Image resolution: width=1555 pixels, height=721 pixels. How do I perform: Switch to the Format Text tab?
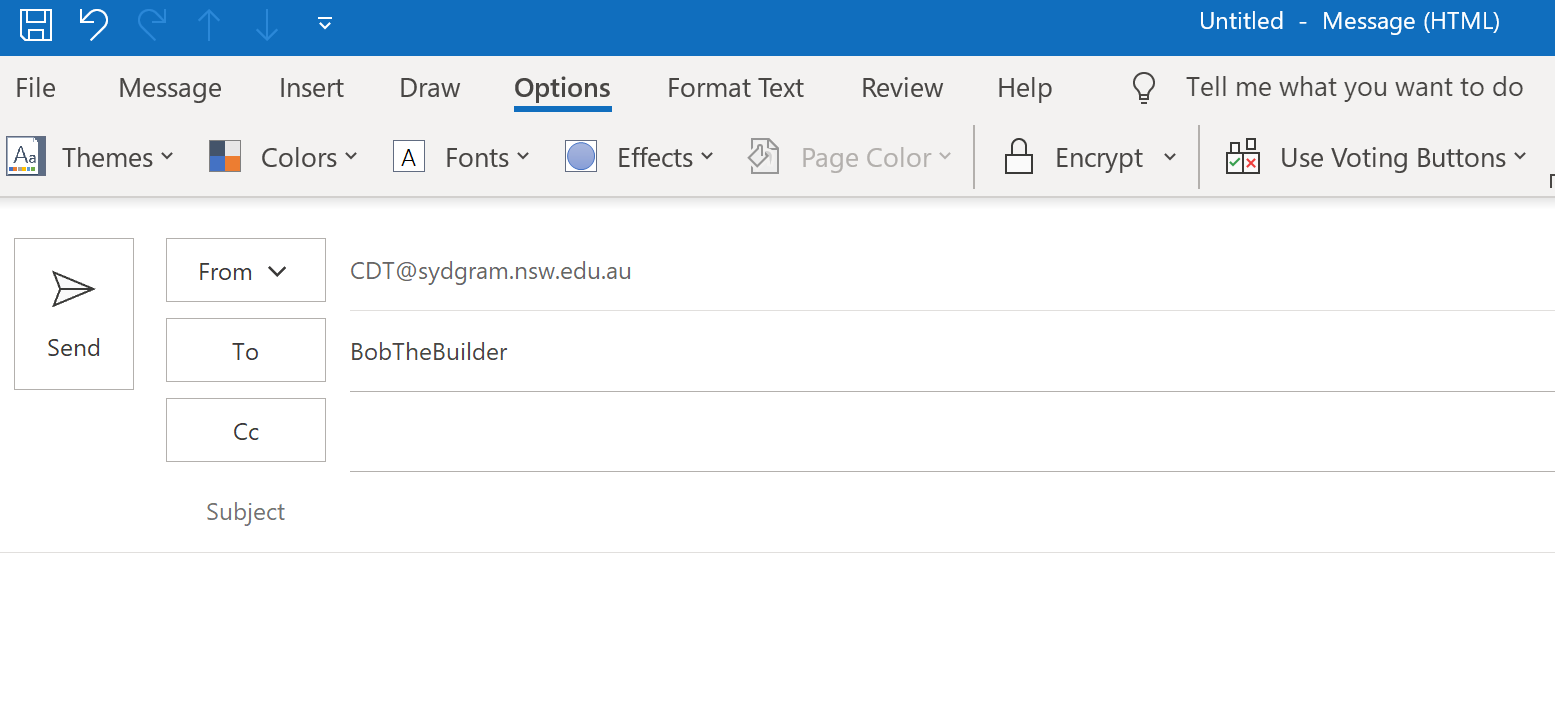(735, 88)
